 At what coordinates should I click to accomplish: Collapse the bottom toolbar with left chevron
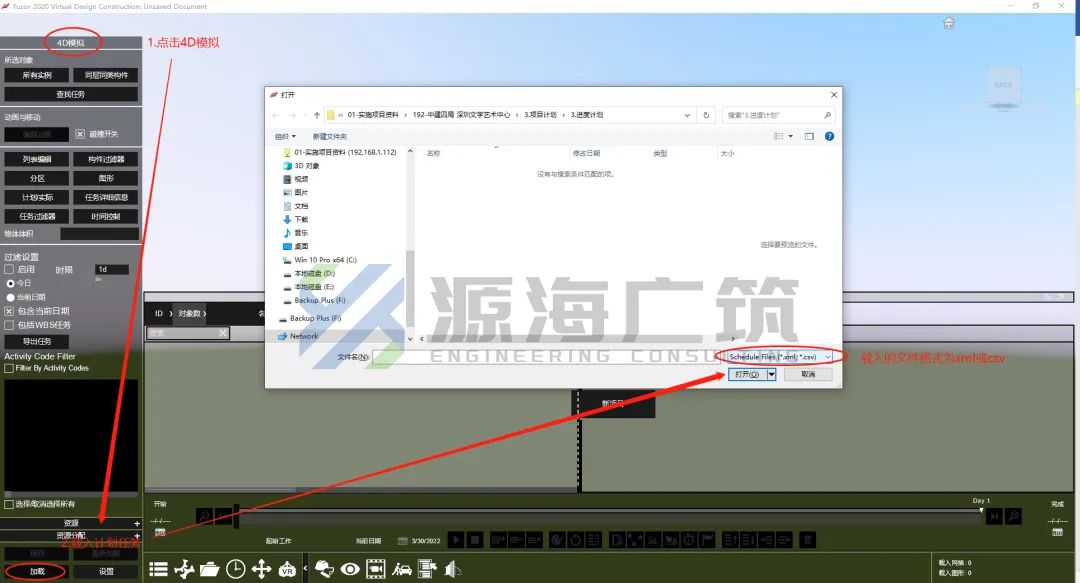(305, 569)
